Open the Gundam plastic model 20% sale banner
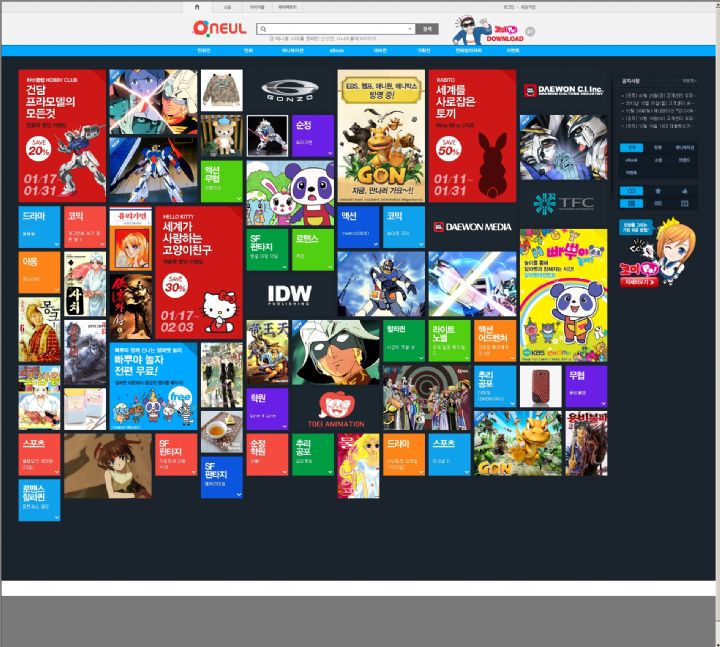 point(62,136)
